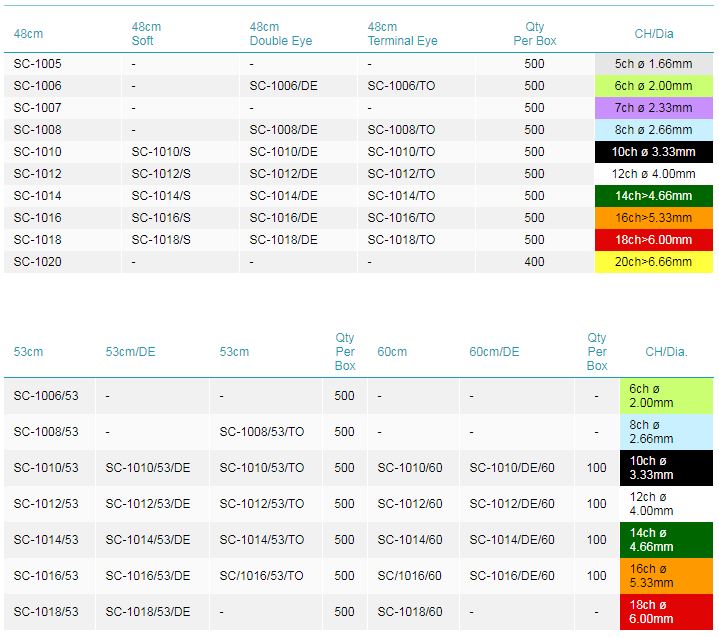The image size is (719, 637).
Task: Click the 48cm Terminal Eye column header
Action: (403, 34)
